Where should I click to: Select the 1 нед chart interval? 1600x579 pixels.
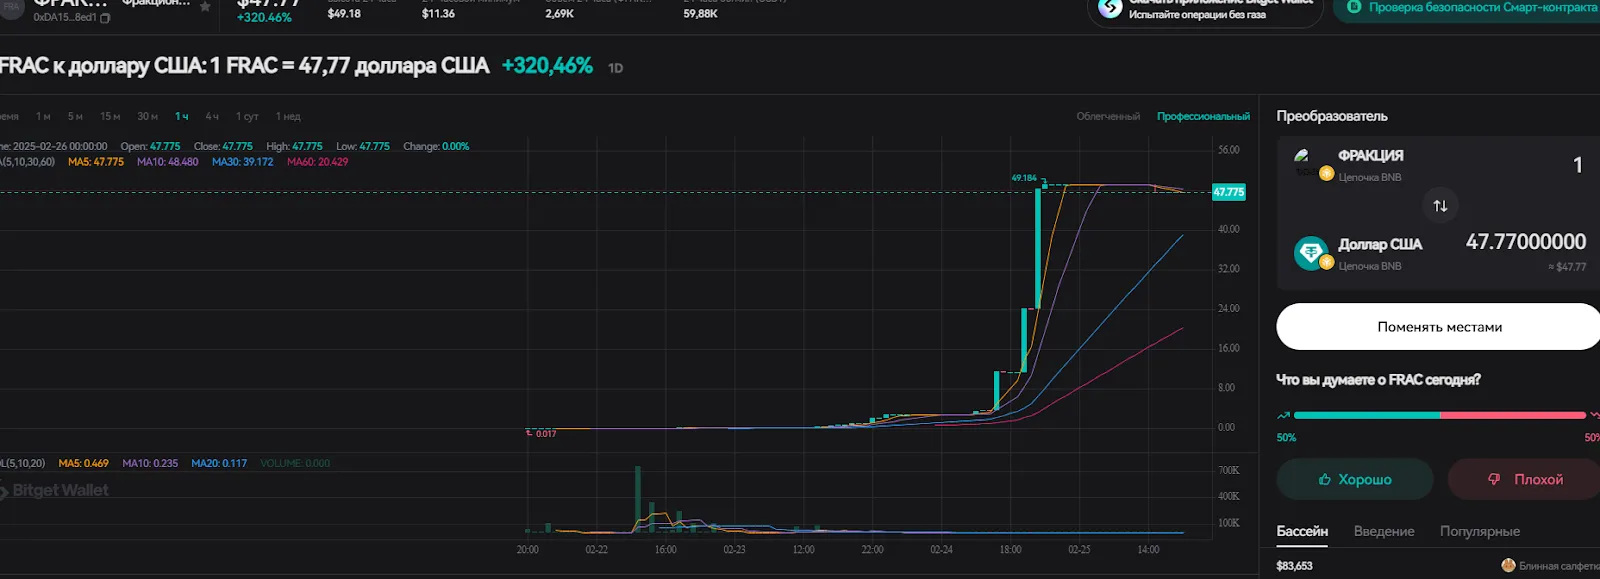(x=288, y=117)
